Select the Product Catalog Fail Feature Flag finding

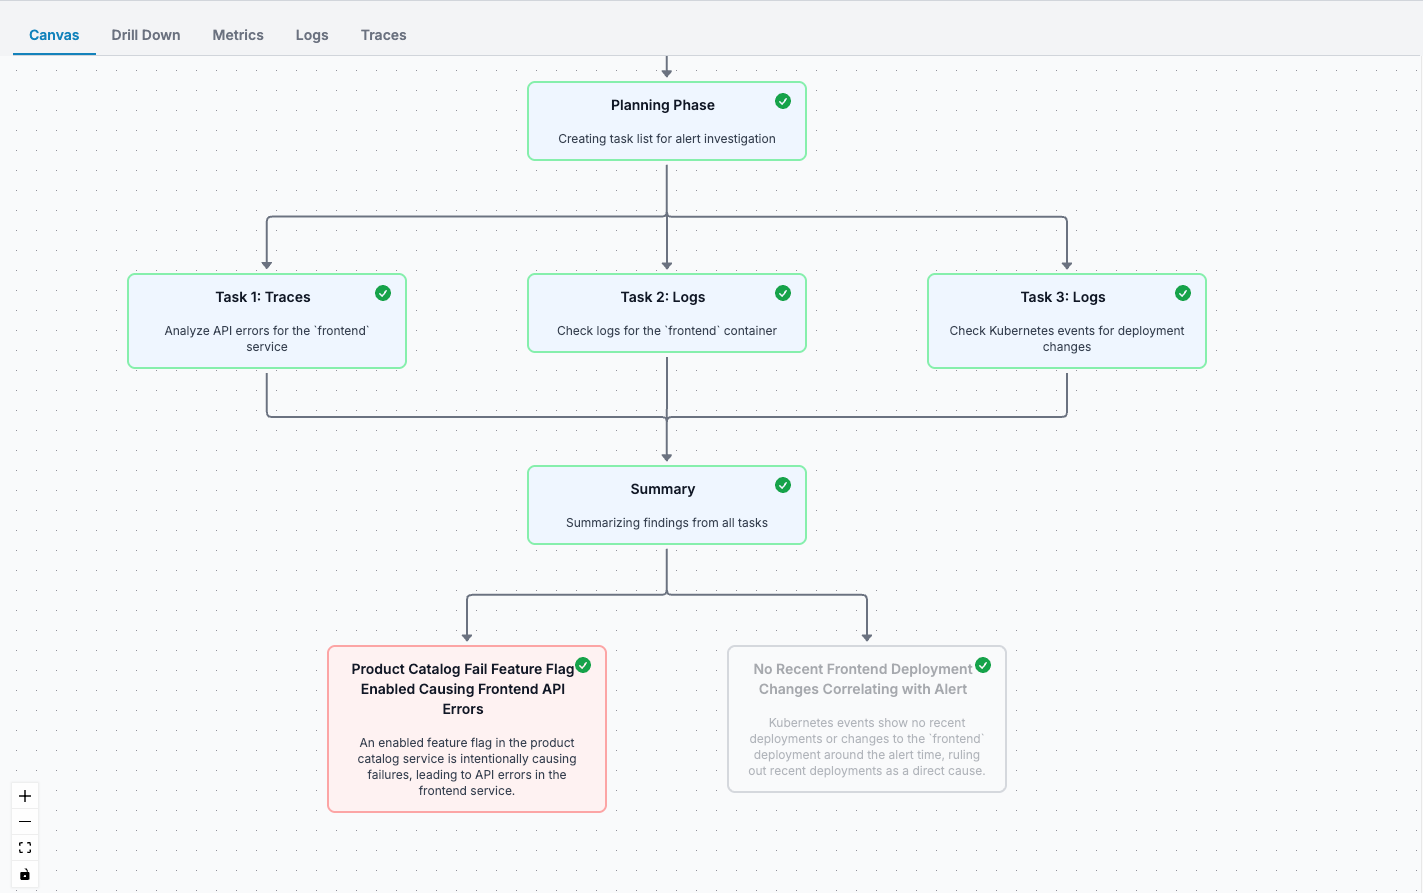coord(466,730)
